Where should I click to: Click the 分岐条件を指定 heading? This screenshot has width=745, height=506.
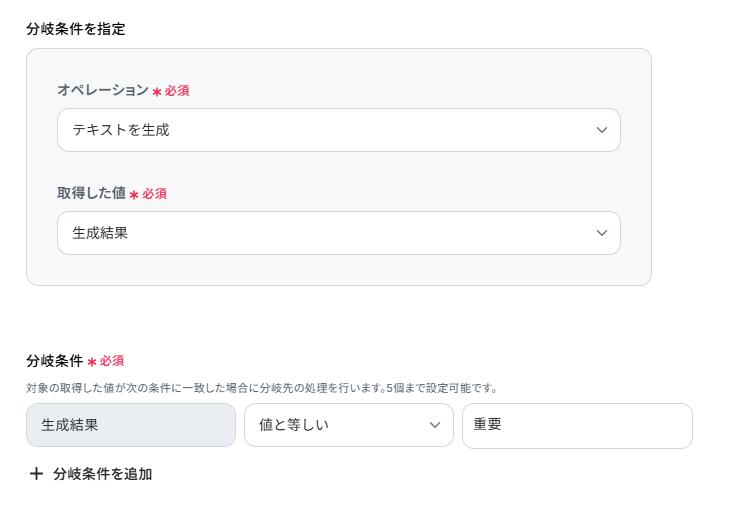tap(76, 29)
